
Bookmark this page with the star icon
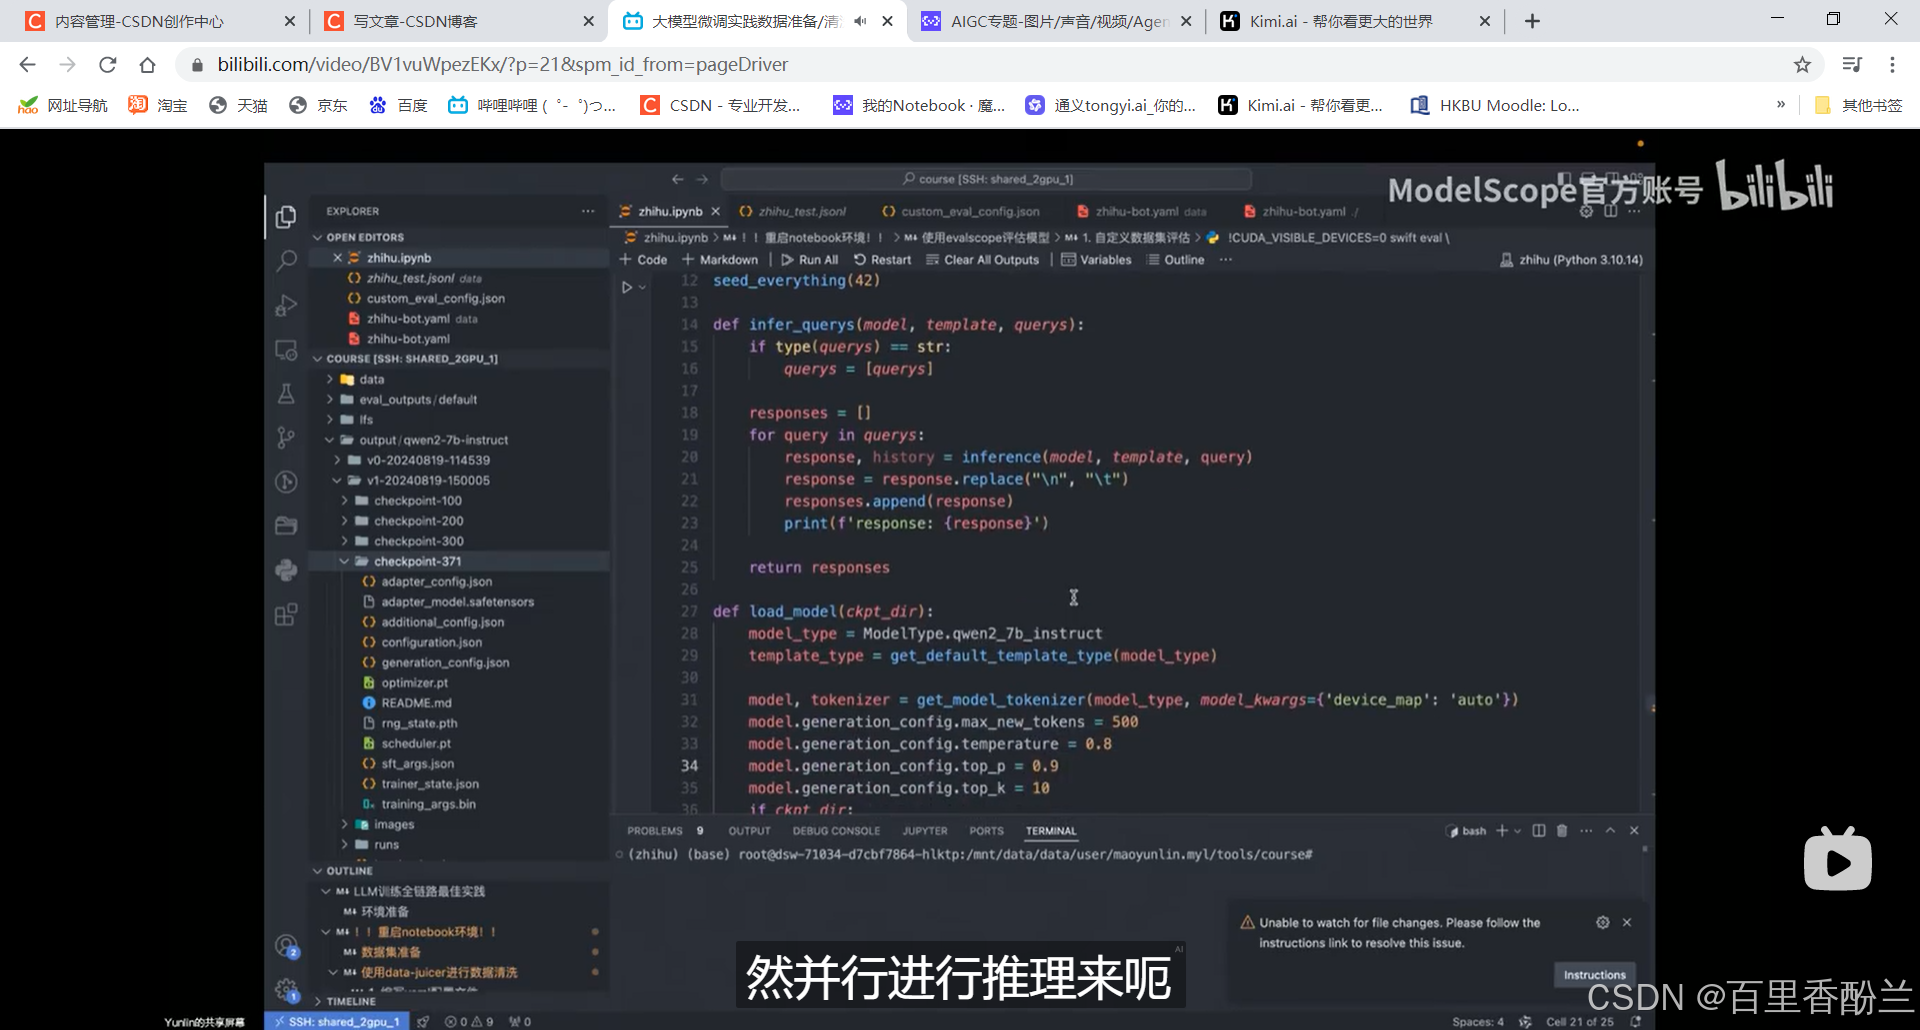(x=1802, y=65)
